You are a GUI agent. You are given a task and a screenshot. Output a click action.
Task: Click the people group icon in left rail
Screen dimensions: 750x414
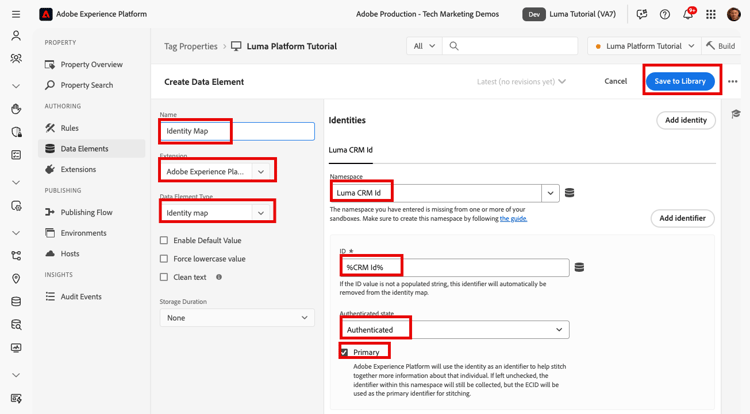16,58
